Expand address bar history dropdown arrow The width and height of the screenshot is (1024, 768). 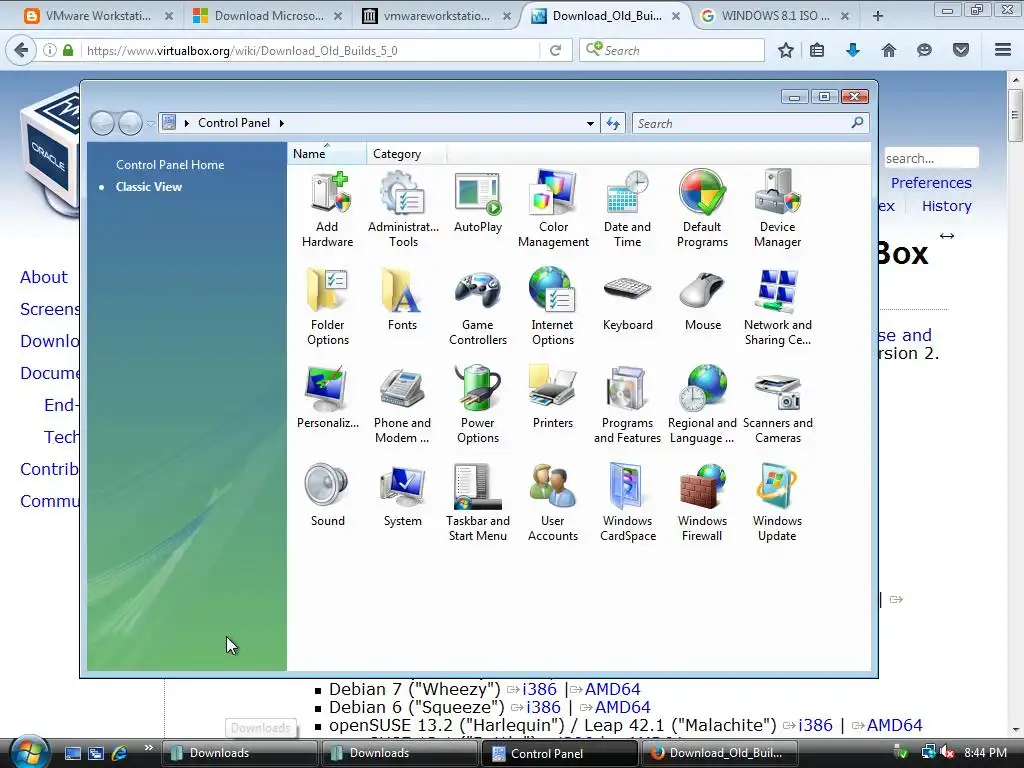(590, 123)
